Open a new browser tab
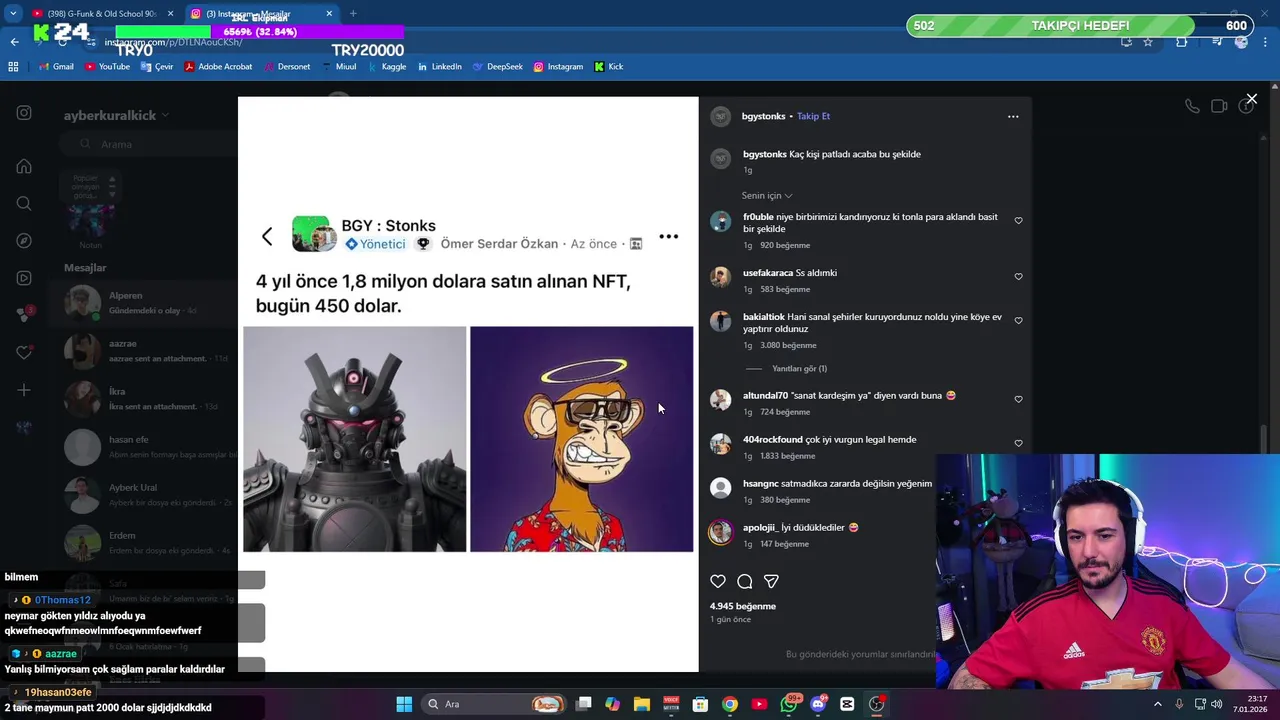The image size is (1280, 720). pyautogui.click(x=352, y=13)
